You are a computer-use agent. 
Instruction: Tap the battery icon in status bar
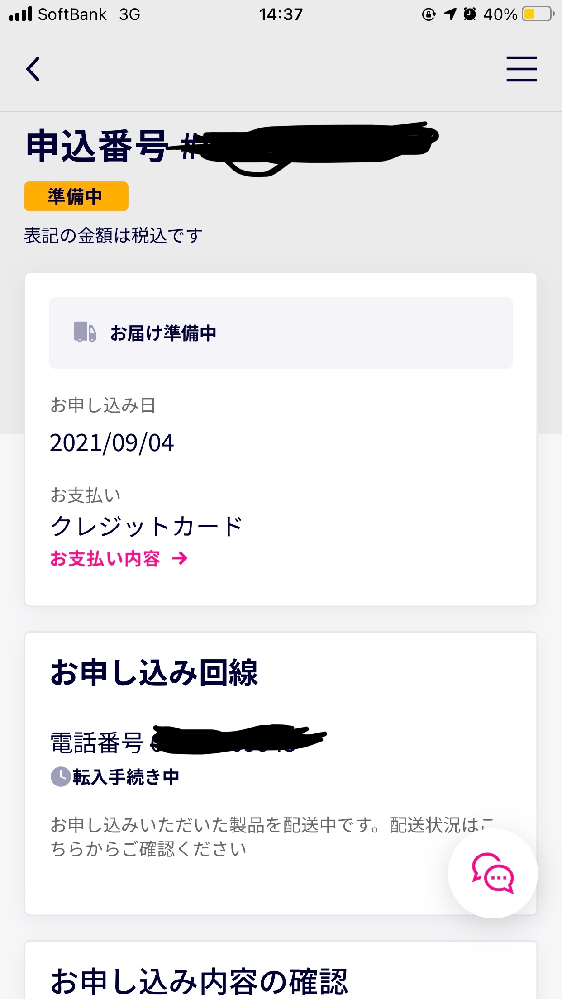tap(537, 14)
